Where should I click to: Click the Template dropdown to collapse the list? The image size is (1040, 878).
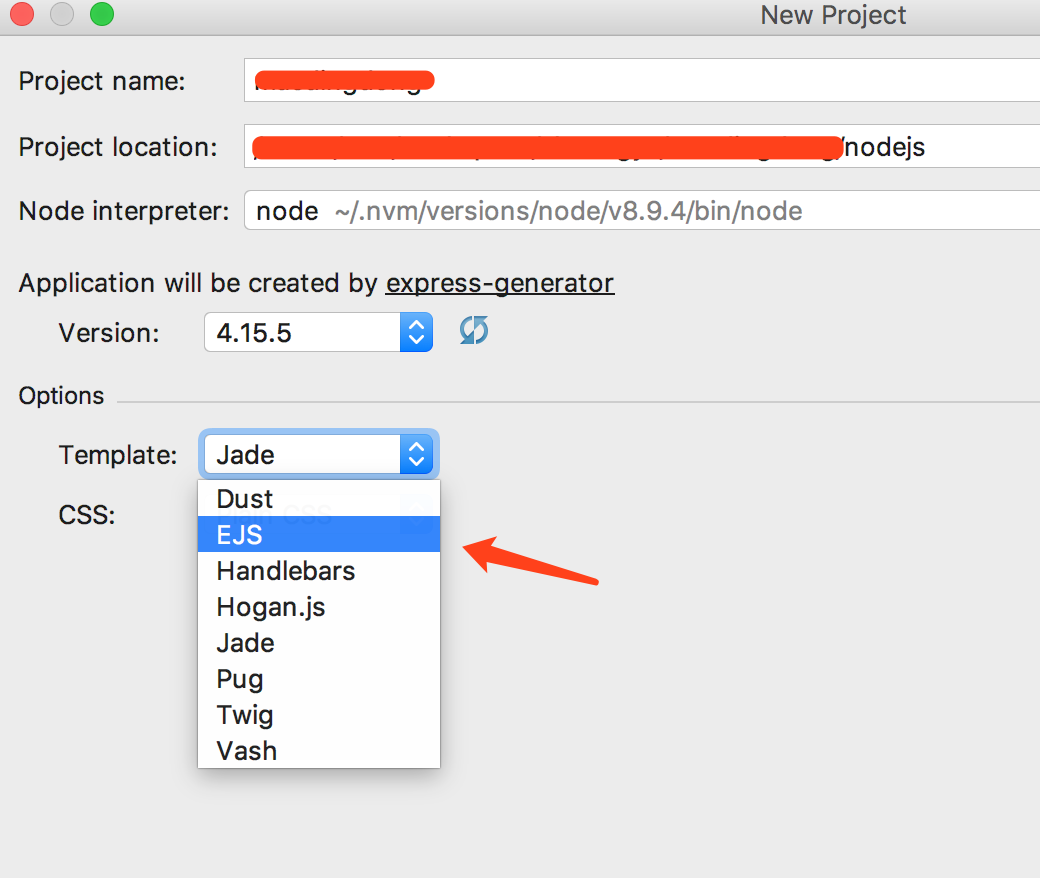click(x=300, y=453)
